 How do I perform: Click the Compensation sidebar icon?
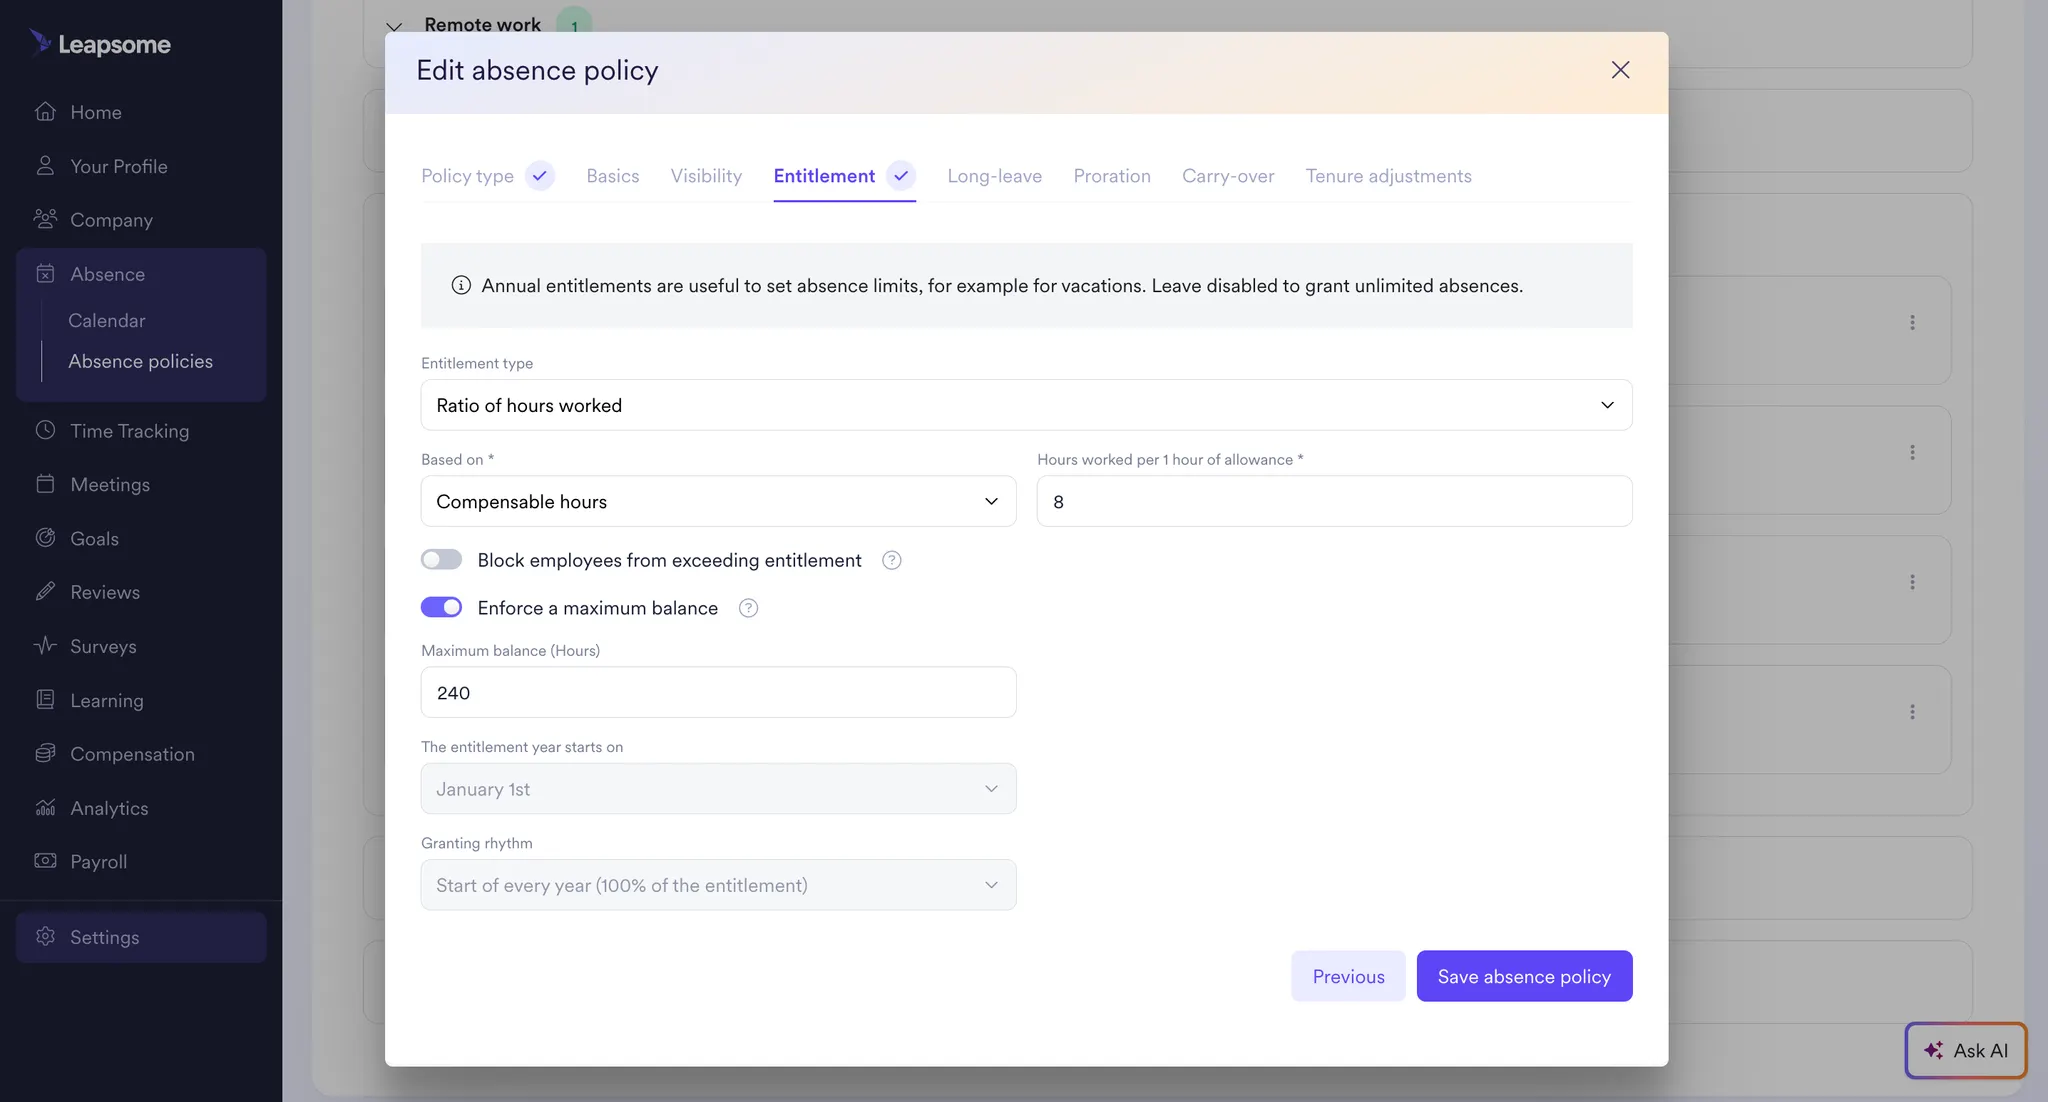pyautogui.click(x=45, y=753)
